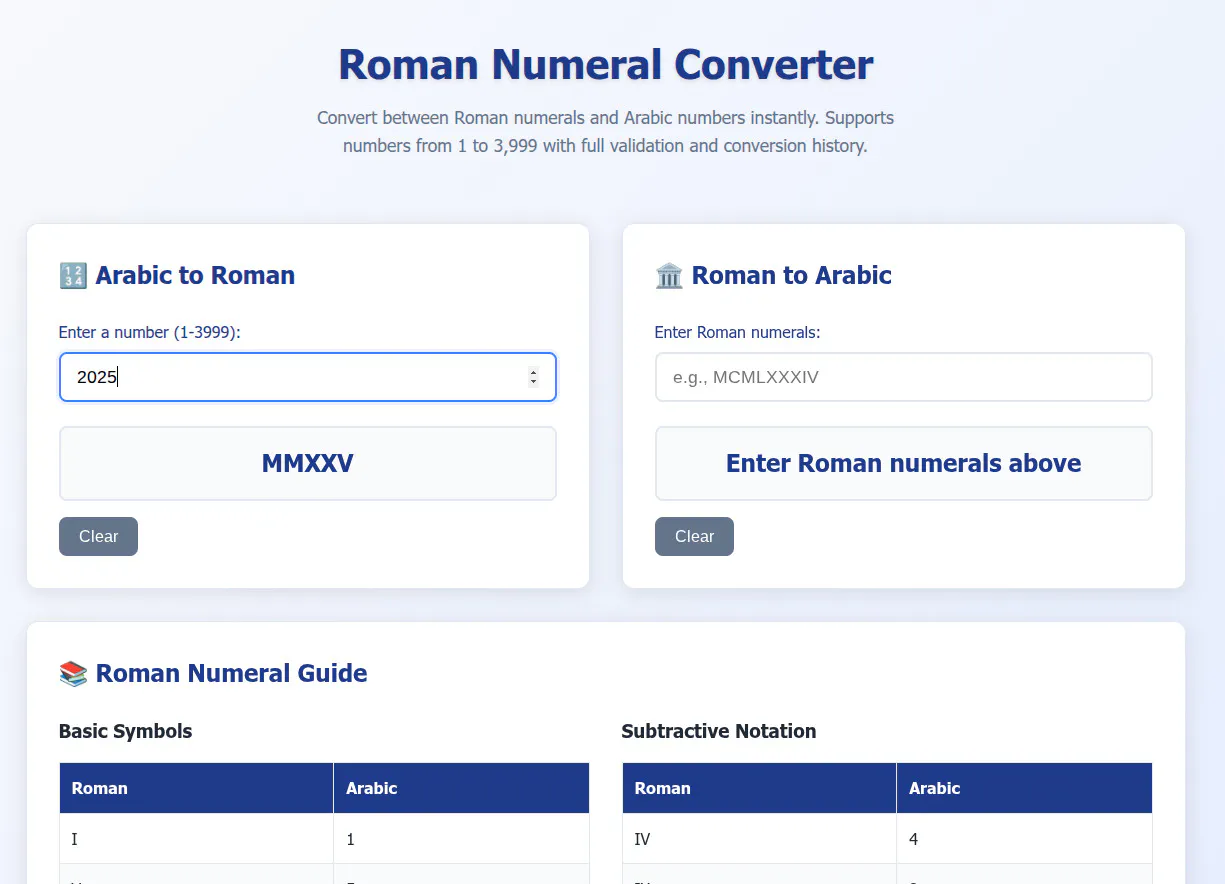Click the 'Enter a number (1-3999):' label

click(x=150, y=332)
